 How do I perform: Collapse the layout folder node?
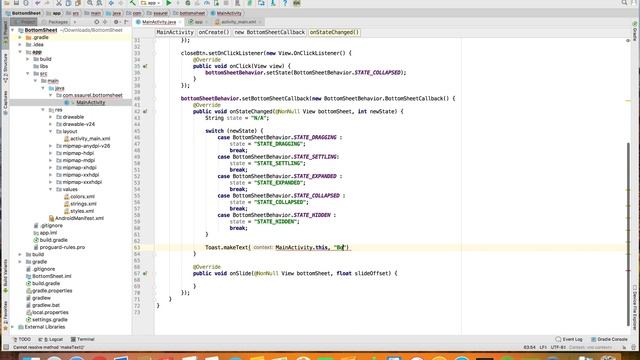pyautogui.click(x=51, y=131)
